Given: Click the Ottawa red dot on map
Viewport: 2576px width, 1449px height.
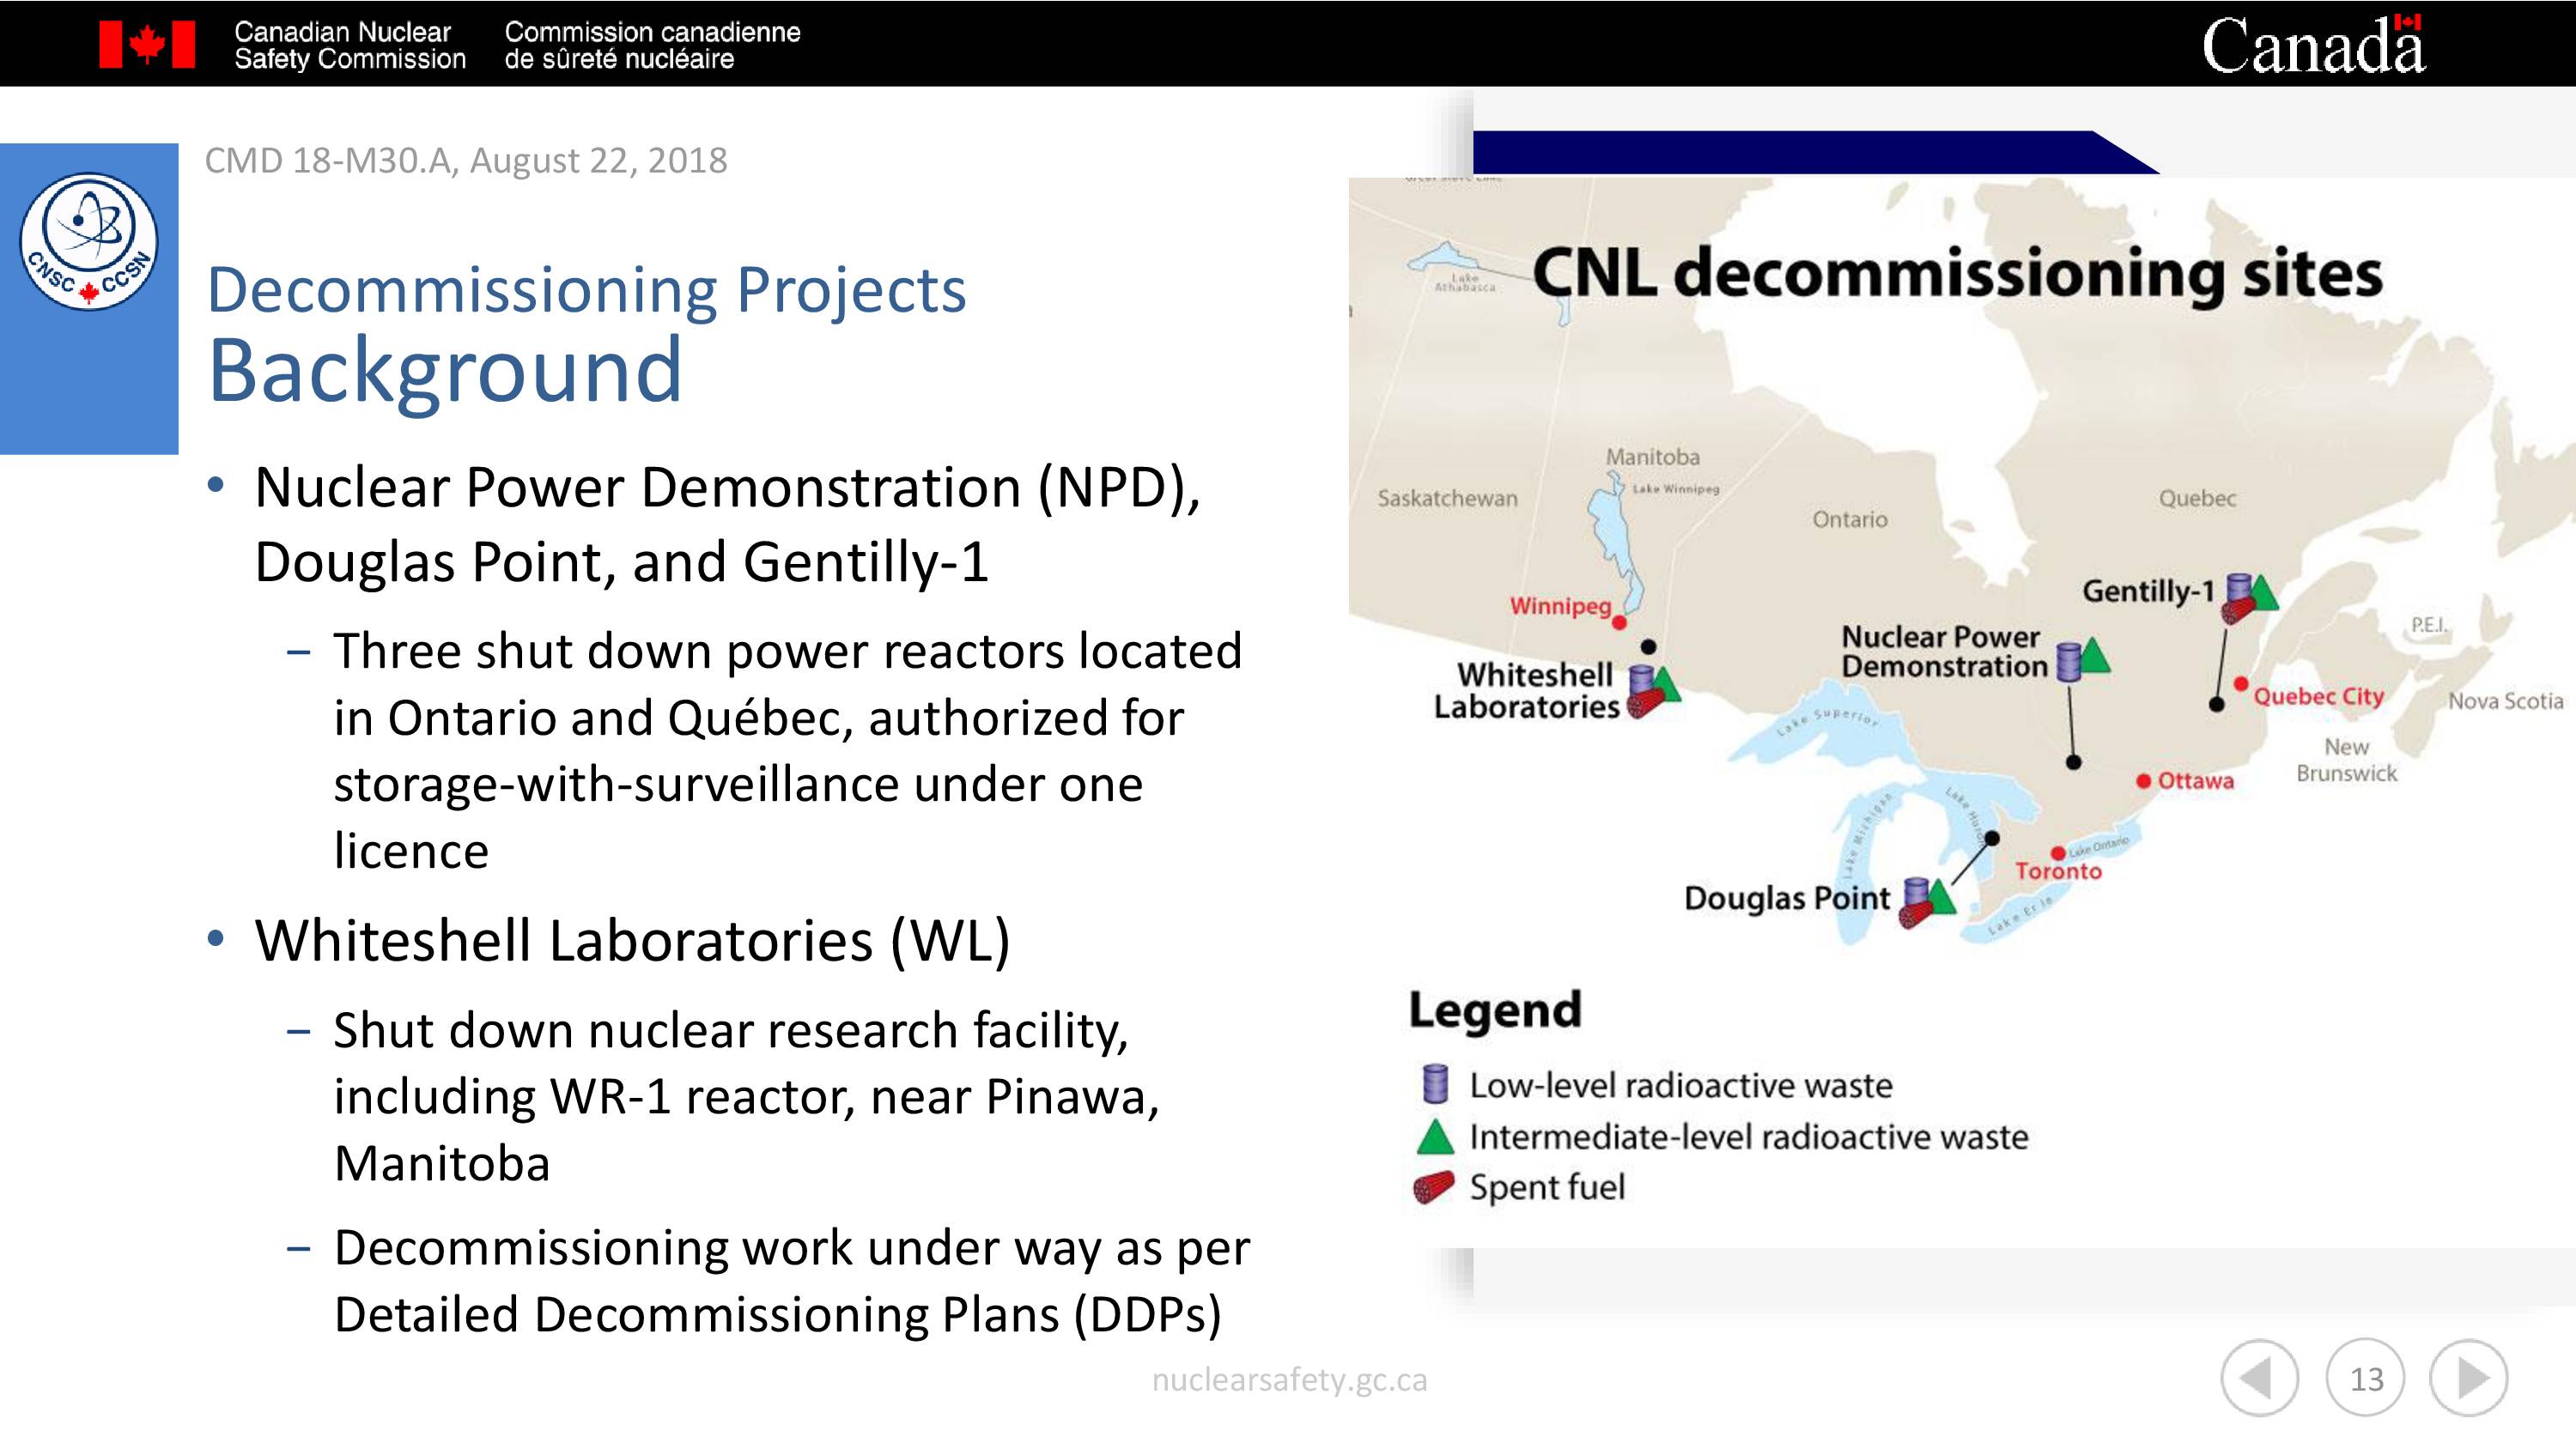Looking at the screenshot, I should coord(2143,781).
